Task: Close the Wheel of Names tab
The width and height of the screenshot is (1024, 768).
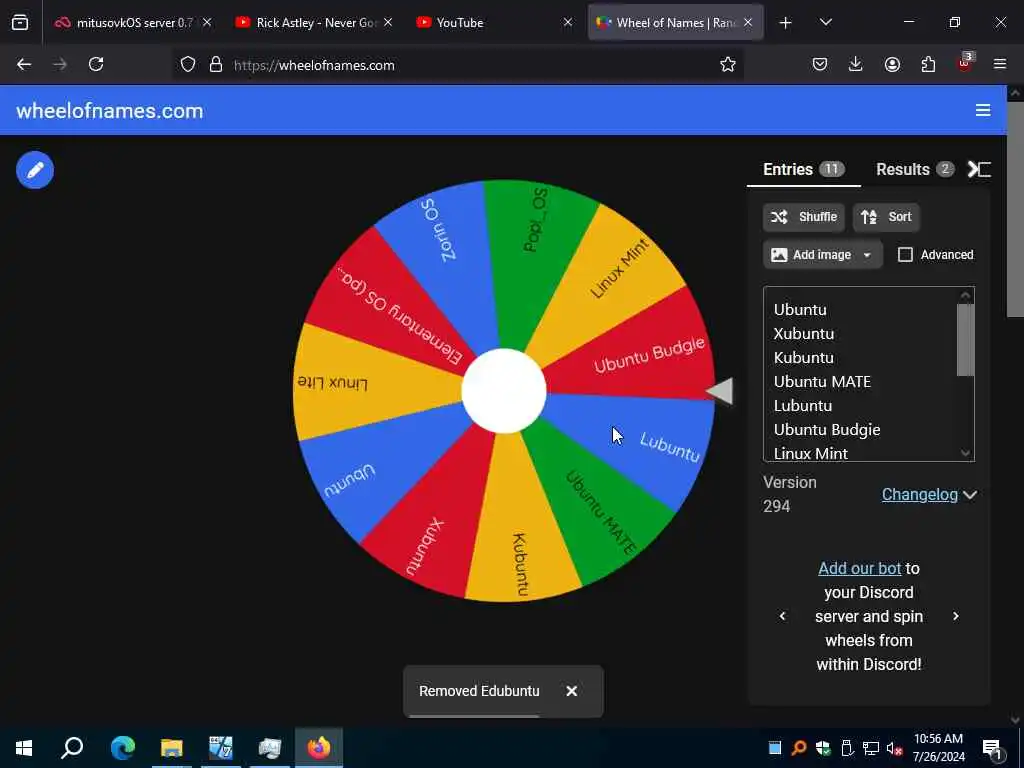Action: click(x=748, y=22)
